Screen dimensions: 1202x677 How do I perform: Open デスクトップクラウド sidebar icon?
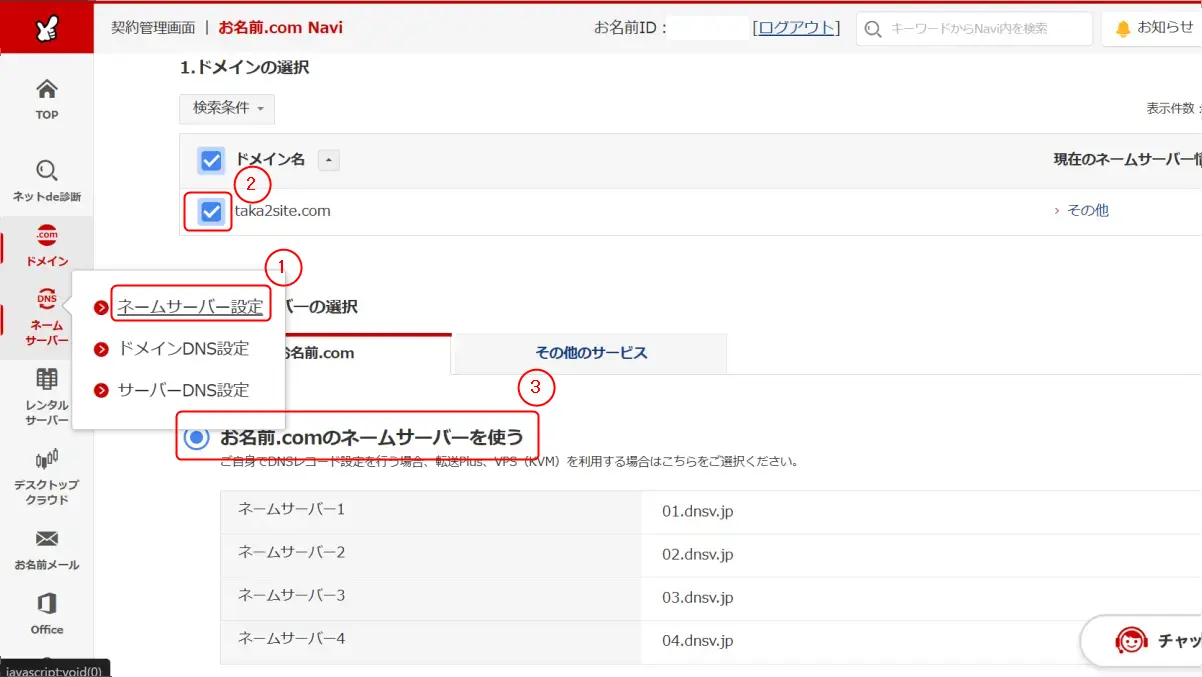click(47, 459)
